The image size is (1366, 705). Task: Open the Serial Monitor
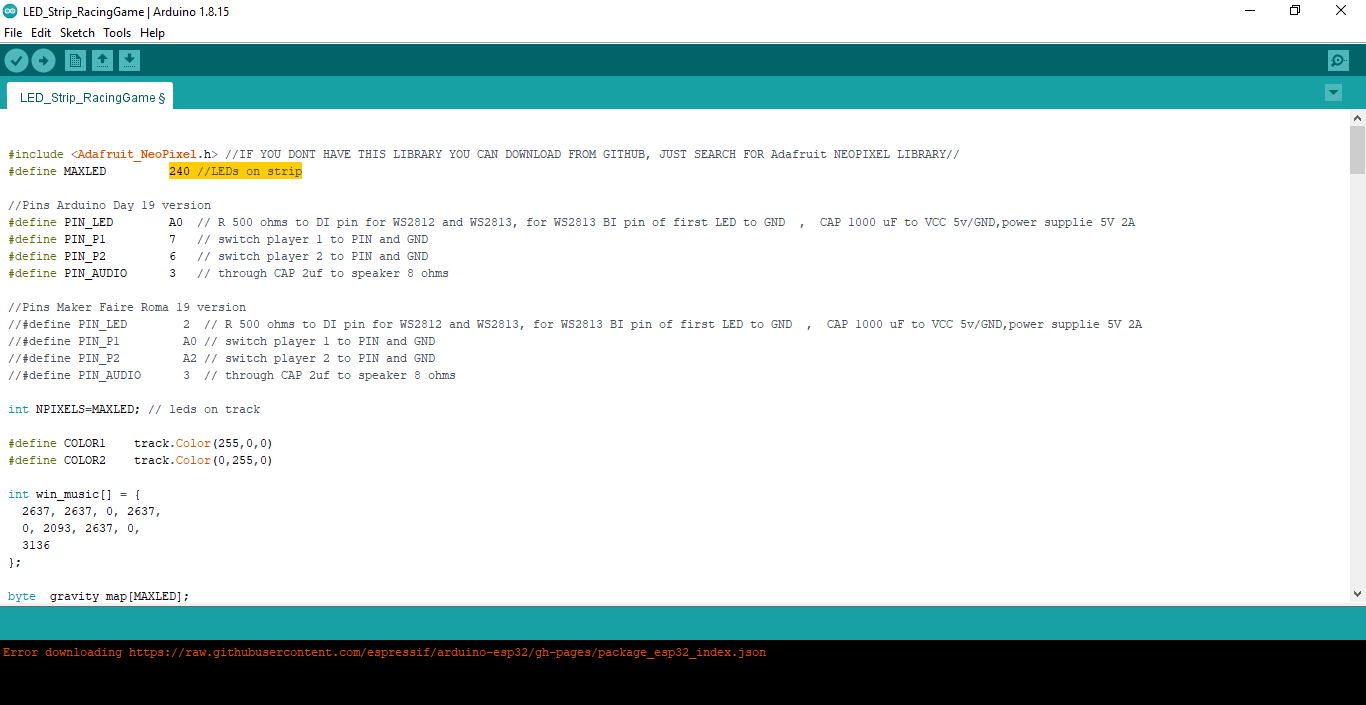click(x=1338, y=60)
